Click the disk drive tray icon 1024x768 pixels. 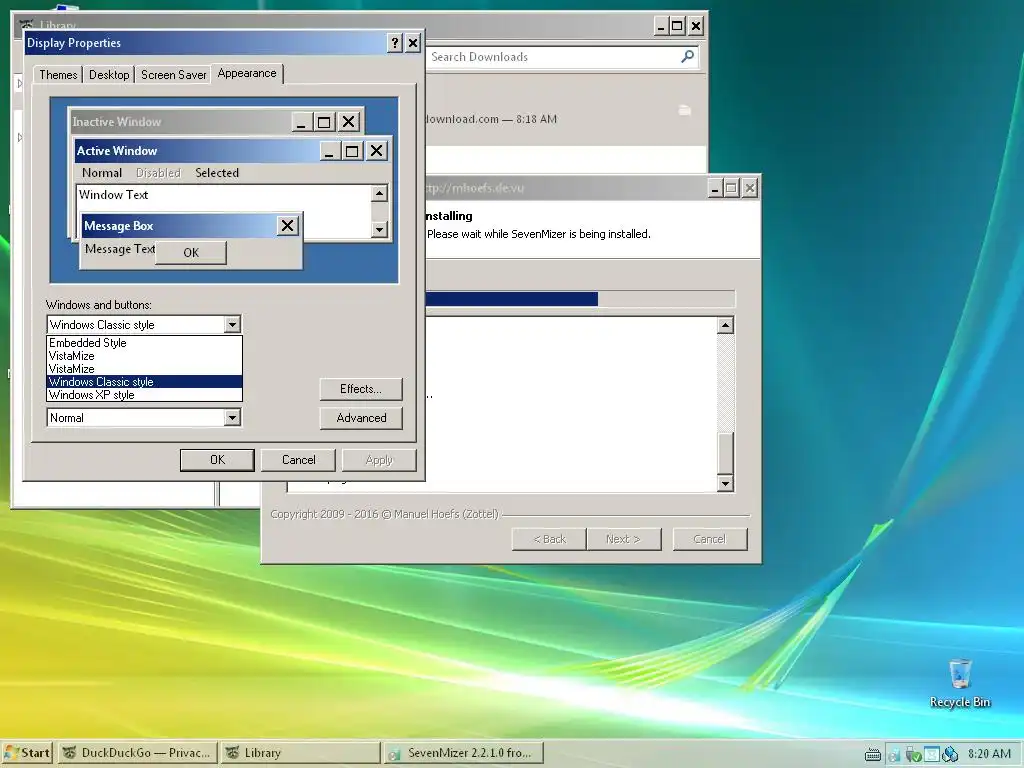tap(894, 755)
